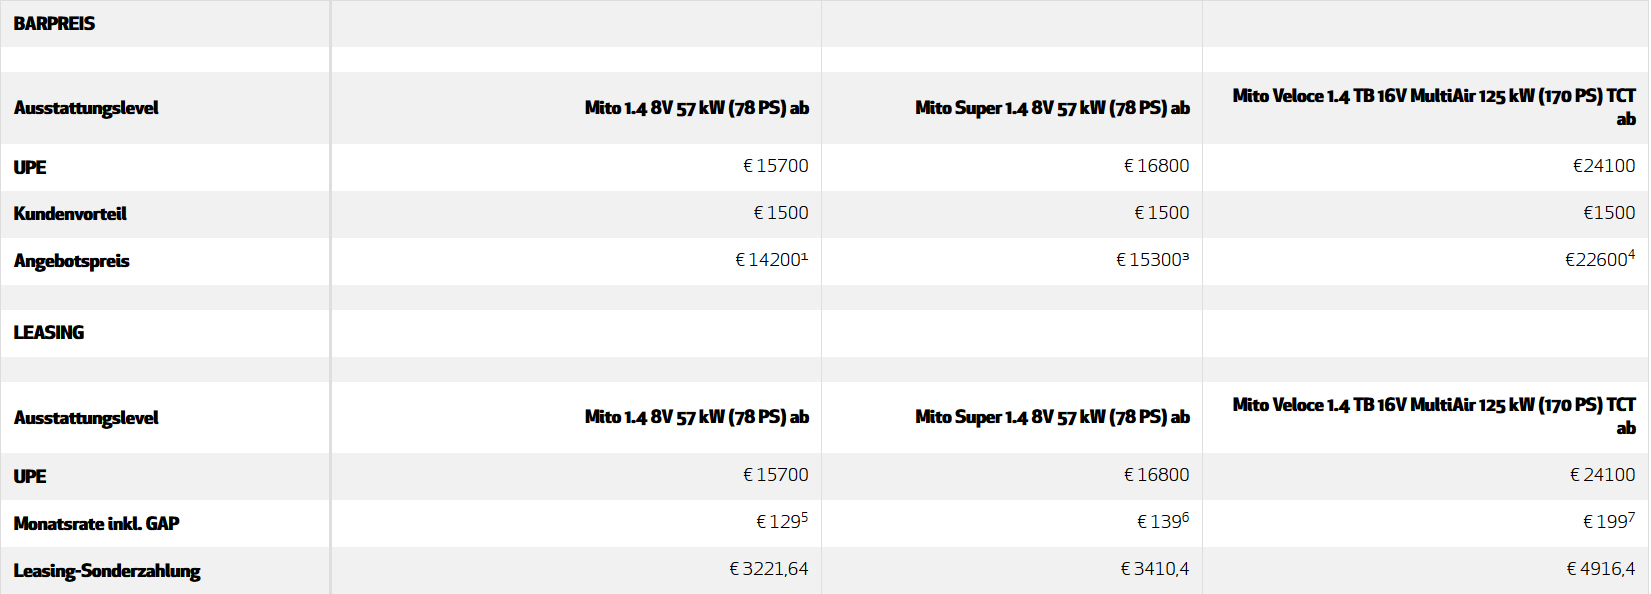This screenshot has width=1651, height=594.
Task: Click the Leasing-Sonderzahlung row label
Action: (107, 571)
